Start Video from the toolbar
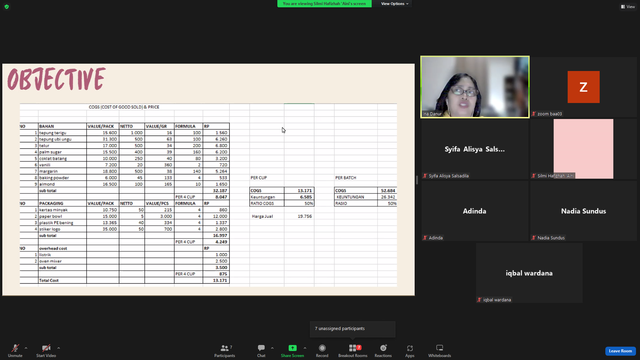640x360 pixels. coord(46,351)
